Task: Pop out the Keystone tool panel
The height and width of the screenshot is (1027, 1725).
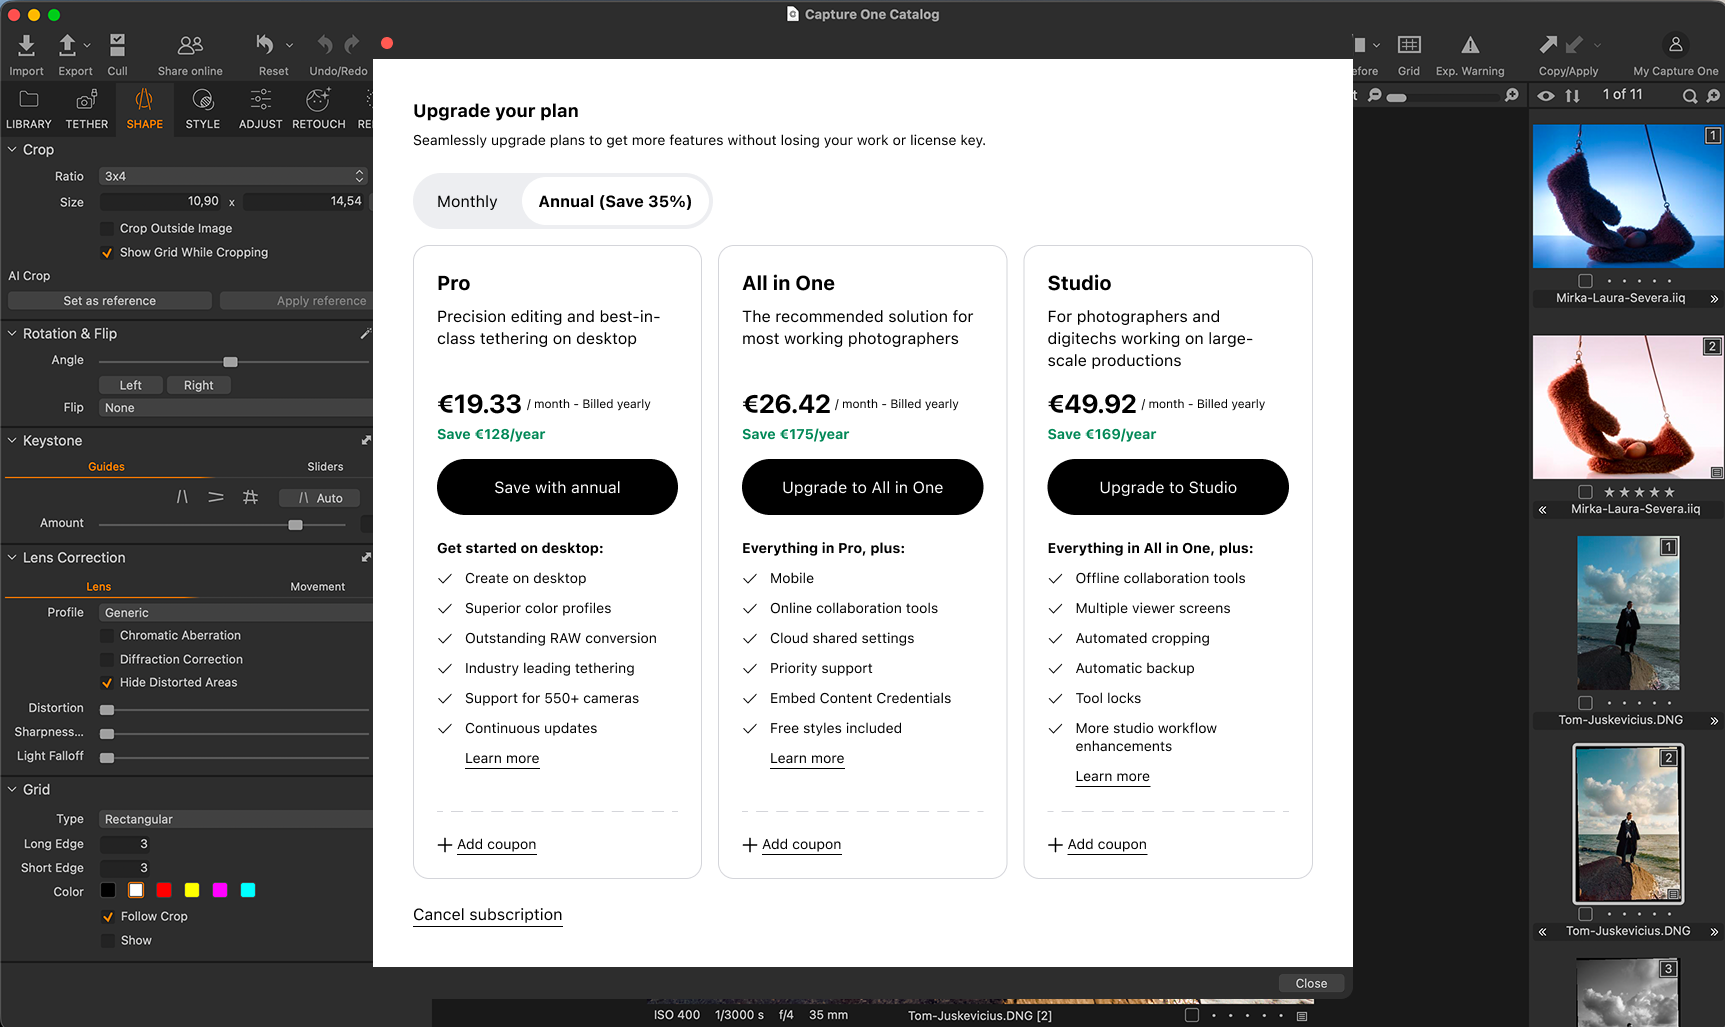Action: click(366, 440)
